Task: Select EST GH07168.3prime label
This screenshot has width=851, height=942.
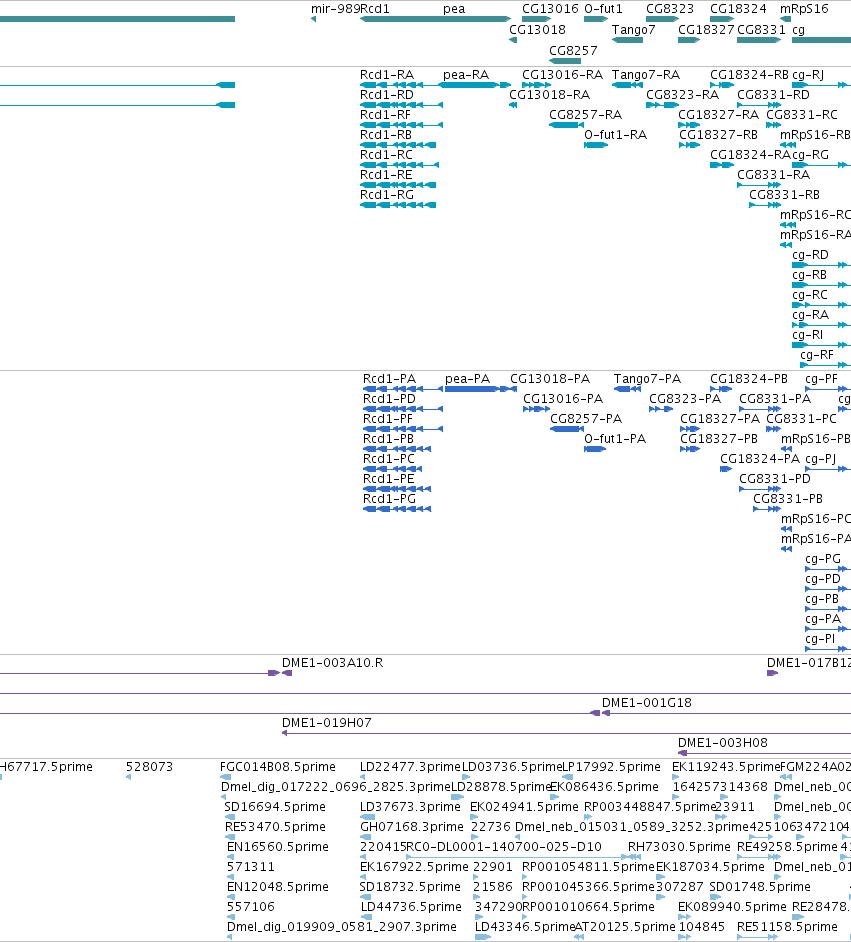Action: tap(411, 827)
